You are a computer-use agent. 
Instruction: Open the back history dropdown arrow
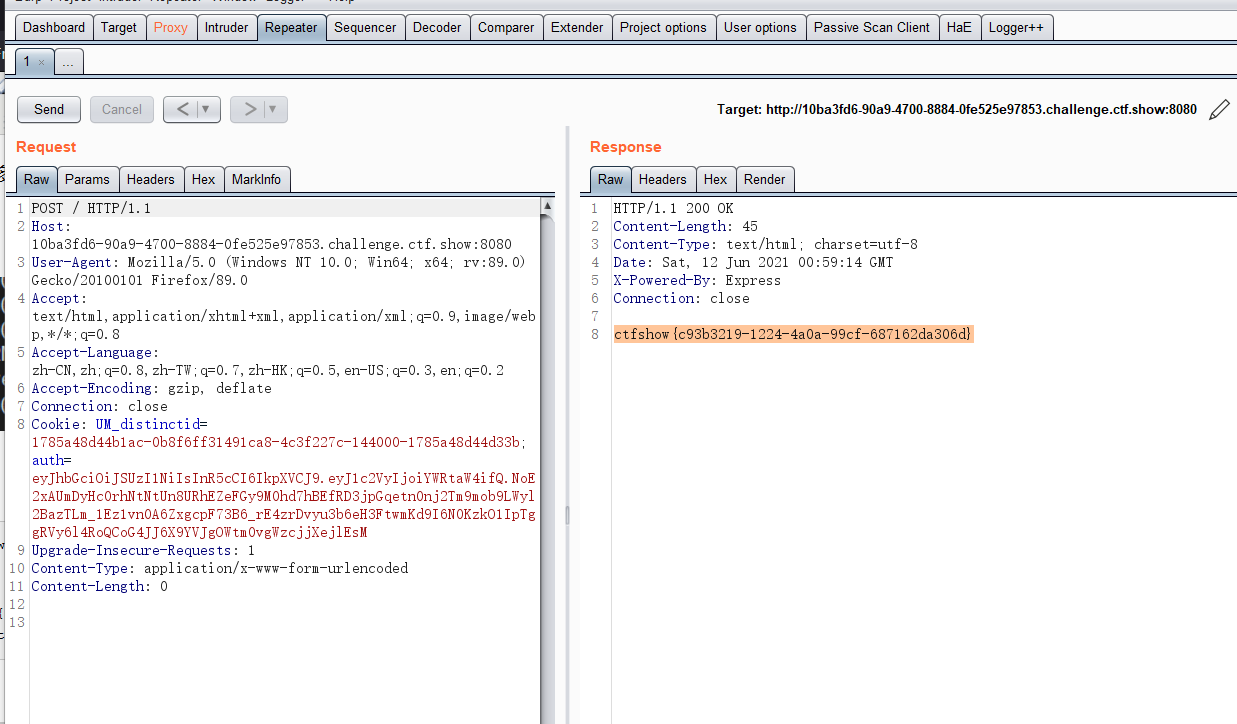(x=207, y=109)
